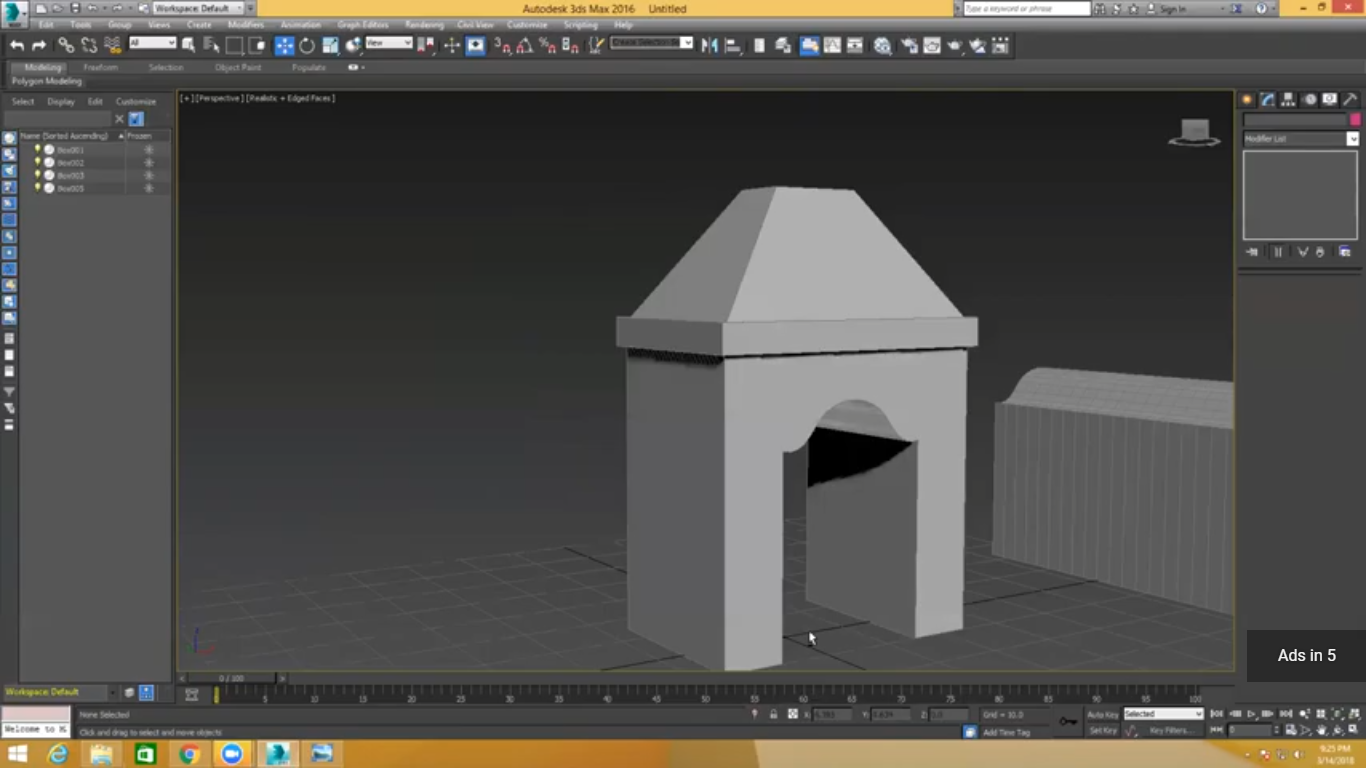Click the pink object color swatch
1366x768 pixels.
1355,119
